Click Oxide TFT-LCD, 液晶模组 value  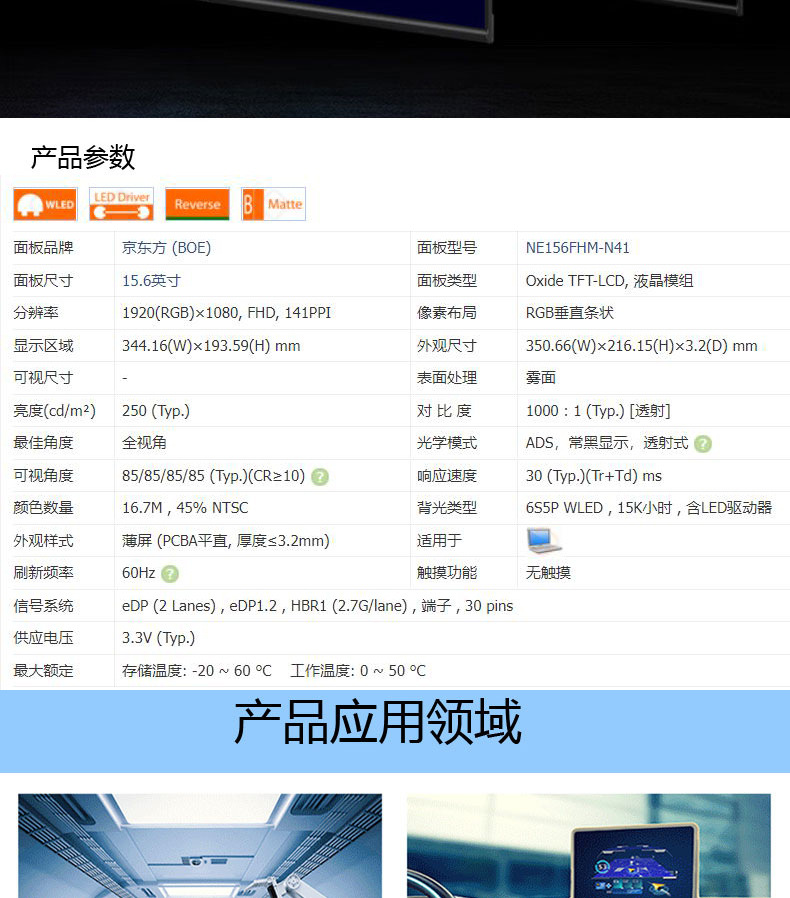[610, 281]
